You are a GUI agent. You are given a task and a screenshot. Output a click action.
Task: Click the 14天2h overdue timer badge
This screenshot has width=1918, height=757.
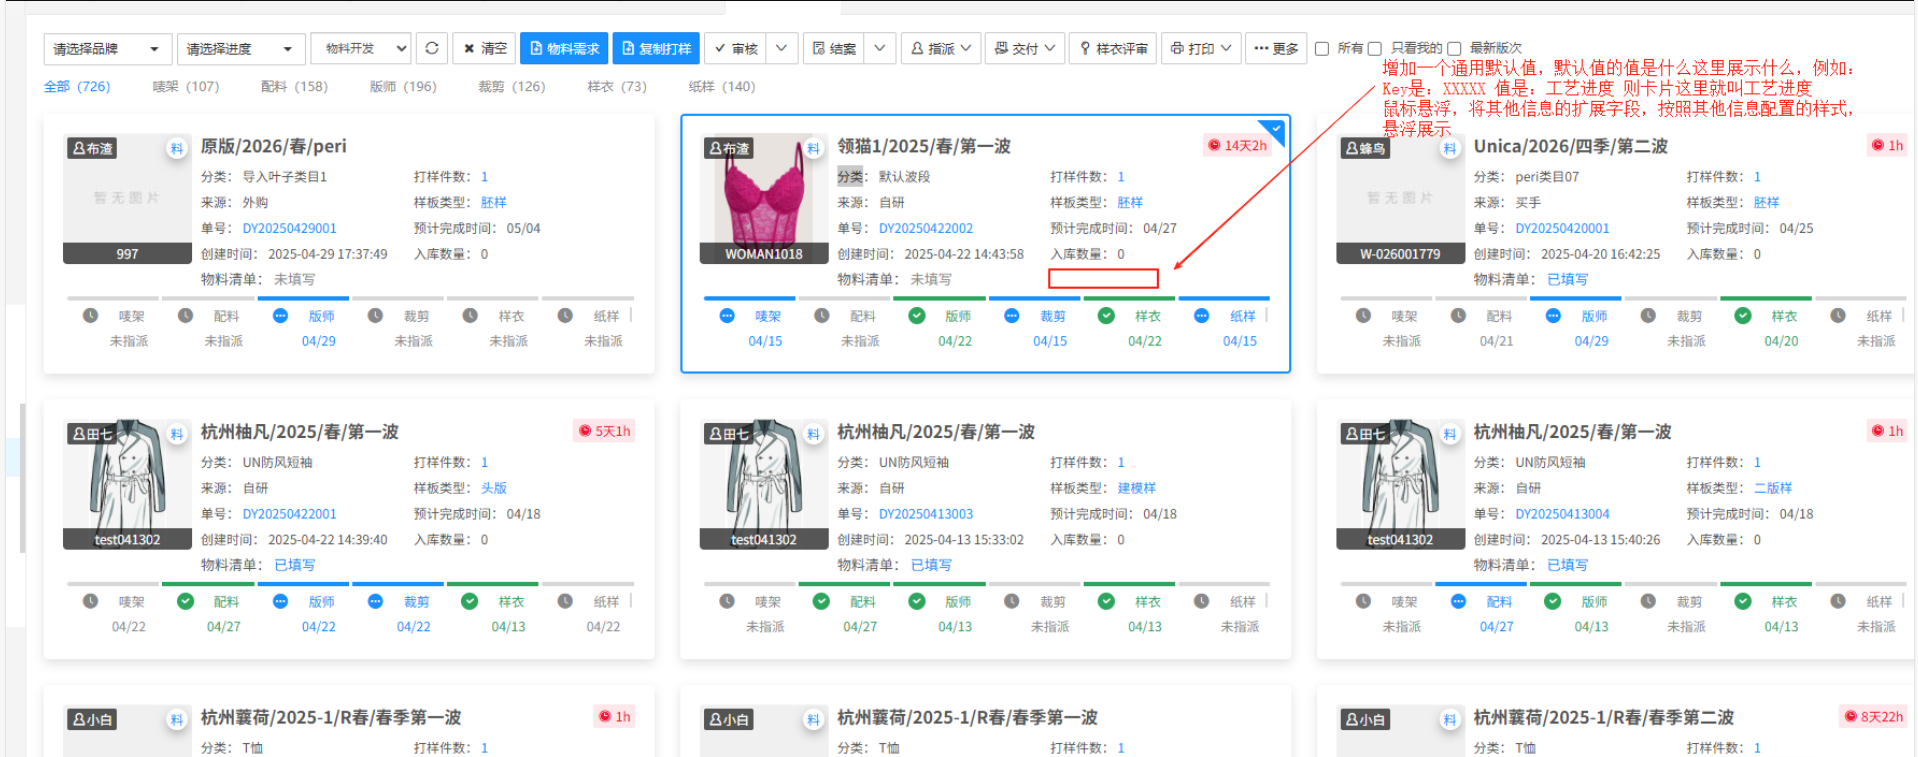click(x=1237, y=145)
